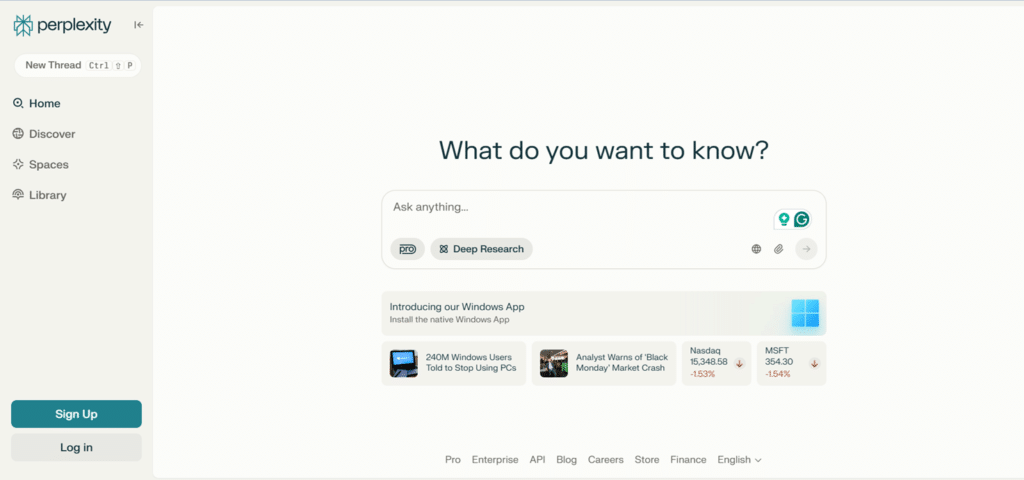Start a New Thread
1024x480 pixels.
[76, 65]
